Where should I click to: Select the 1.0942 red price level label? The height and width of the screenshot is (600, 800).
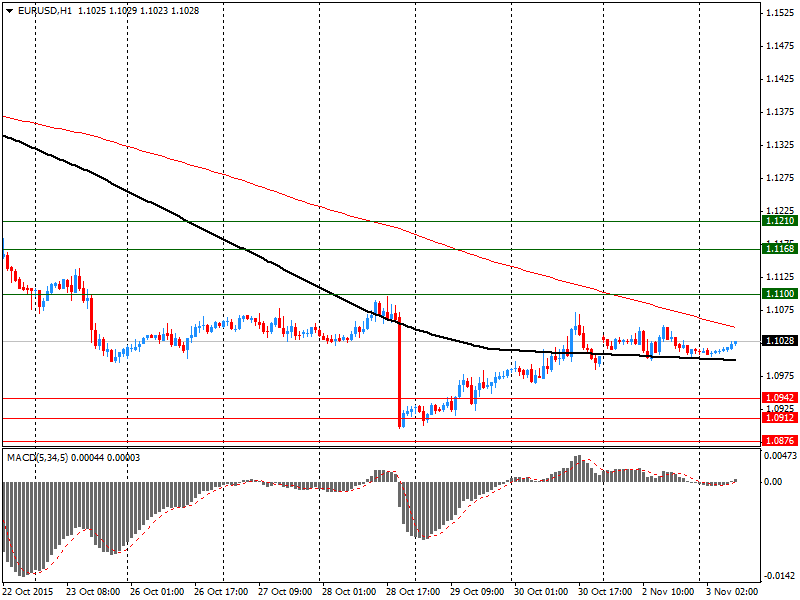pyautogui.click(x=780, y=398)
